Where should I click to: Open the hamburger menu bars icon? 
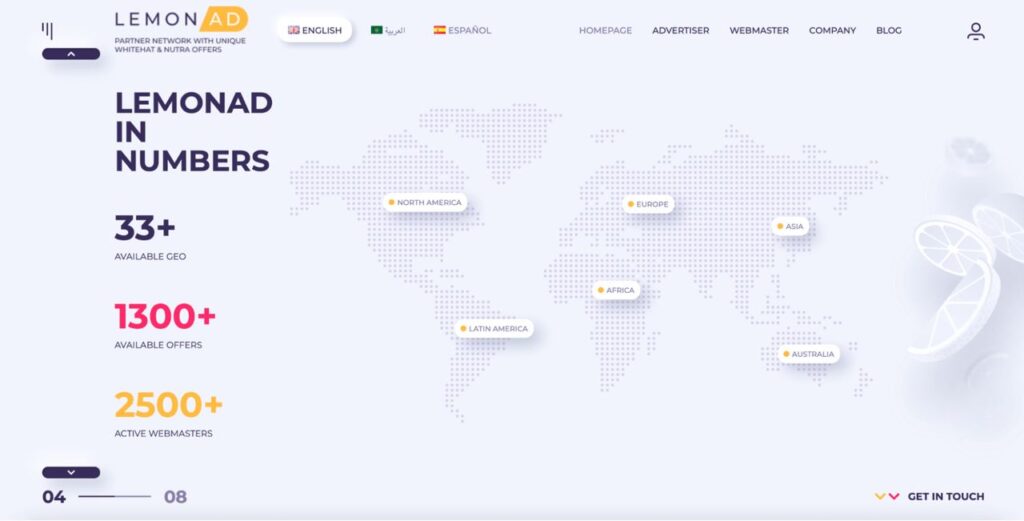pos(47,31)
